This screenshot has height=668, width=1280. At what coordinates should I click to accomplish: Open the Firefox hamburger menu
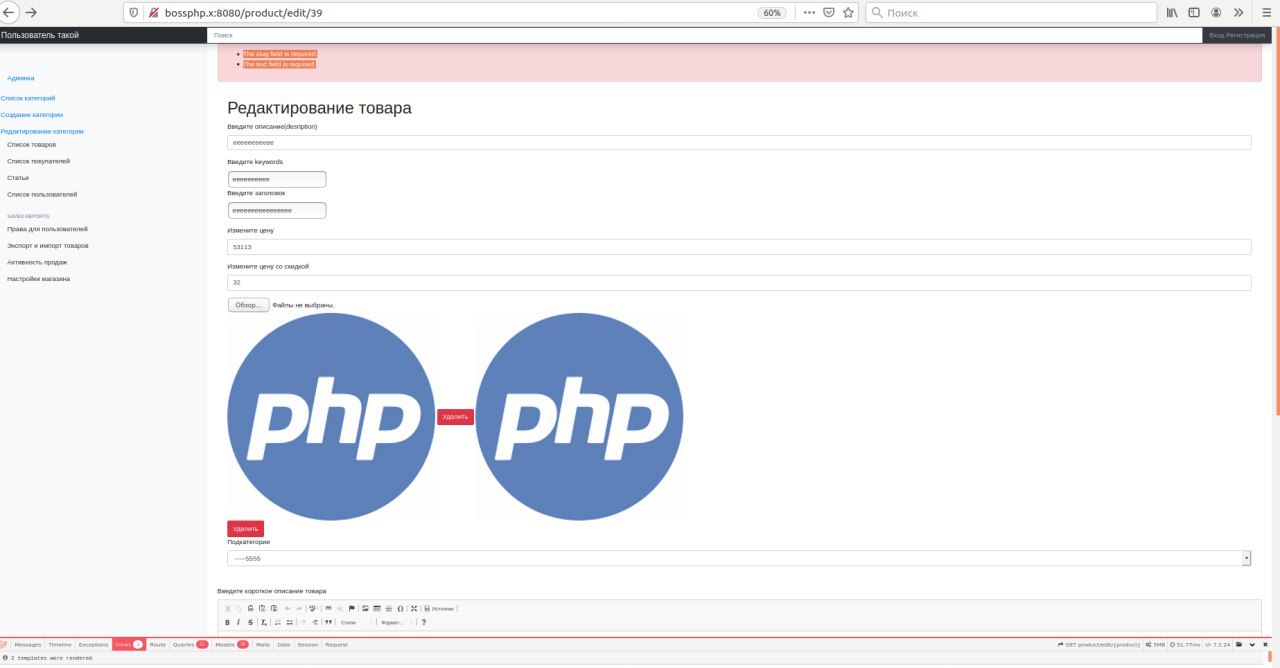pos(1264,13)
